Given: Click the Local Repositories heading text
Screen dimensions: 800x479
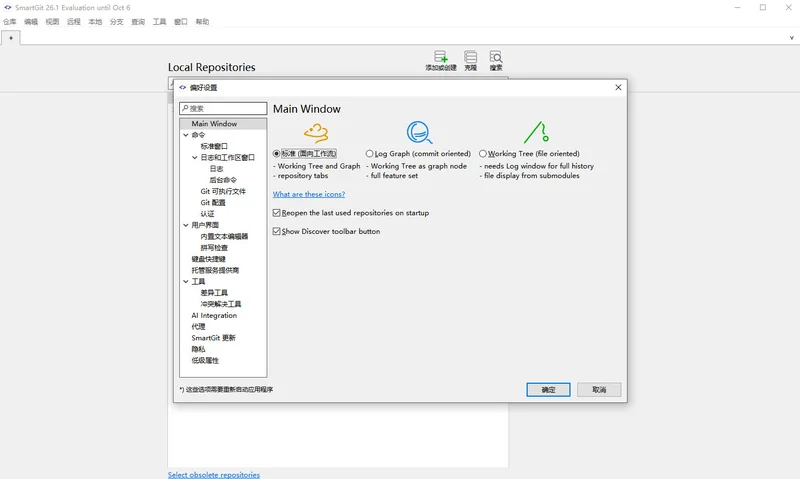Looking at the screenshot, I should click(x=212, y=67).
